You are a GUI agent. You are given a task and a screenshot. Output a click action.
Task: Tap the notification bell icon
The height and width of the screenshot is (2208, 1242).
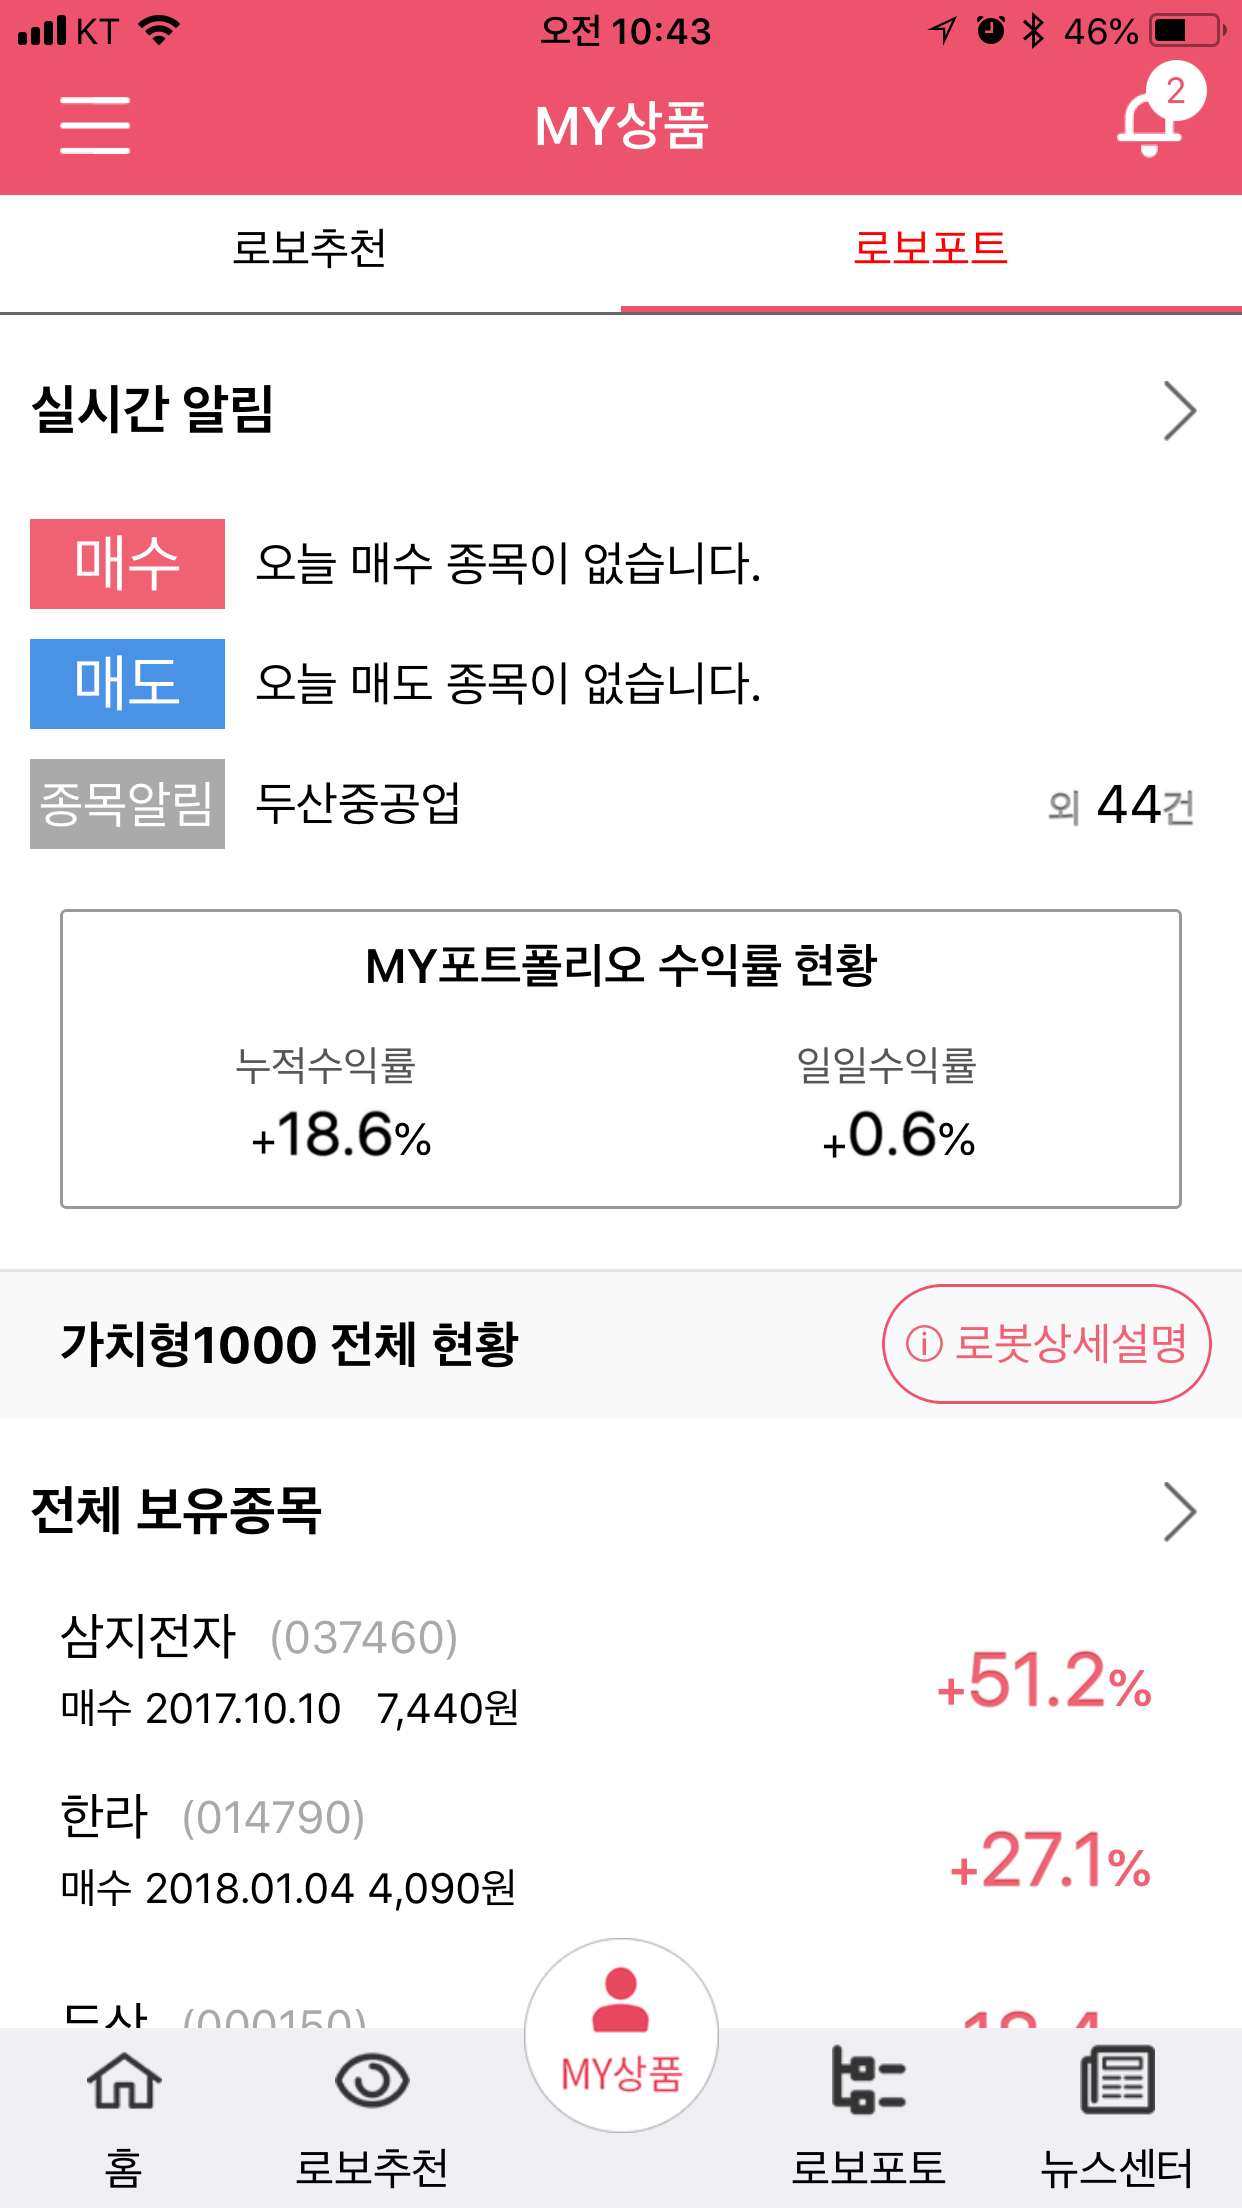(x=1150, y=123)
